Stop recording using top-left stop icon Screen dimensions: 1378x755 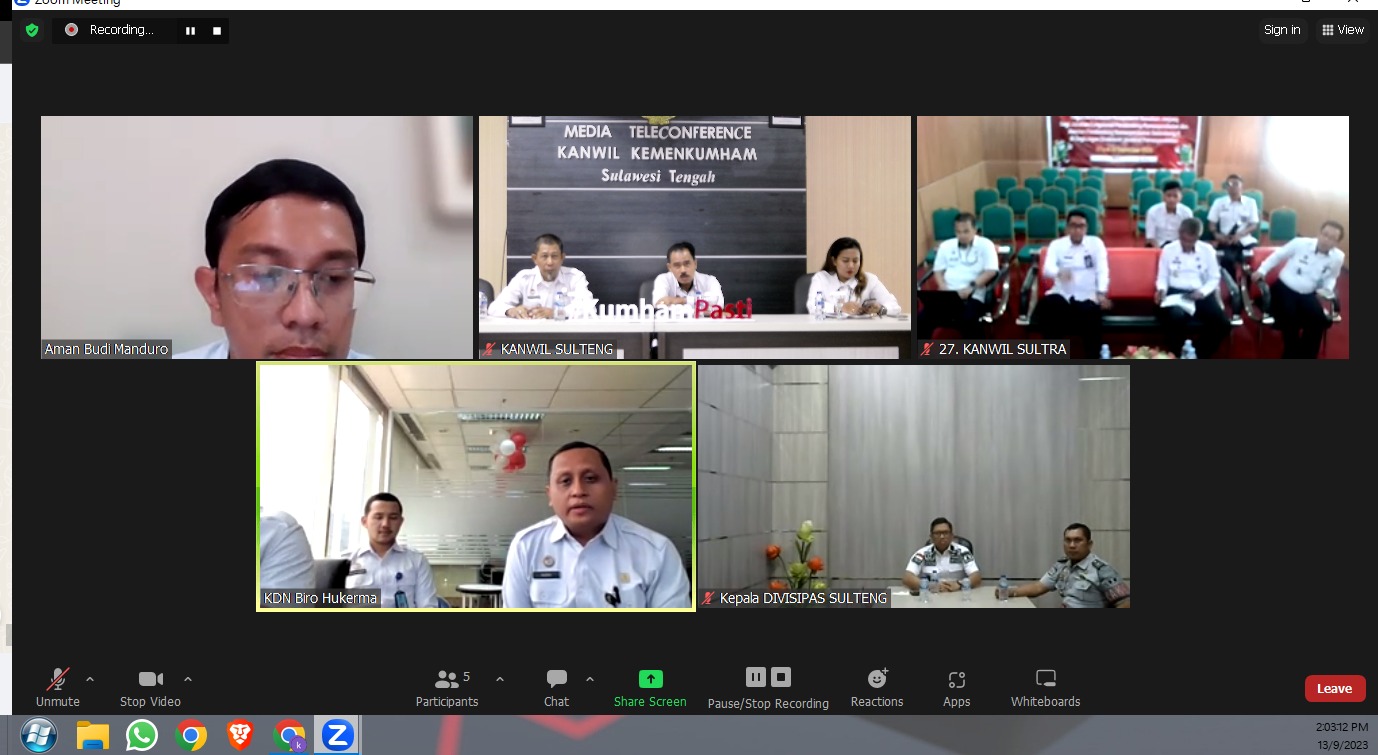216,31
